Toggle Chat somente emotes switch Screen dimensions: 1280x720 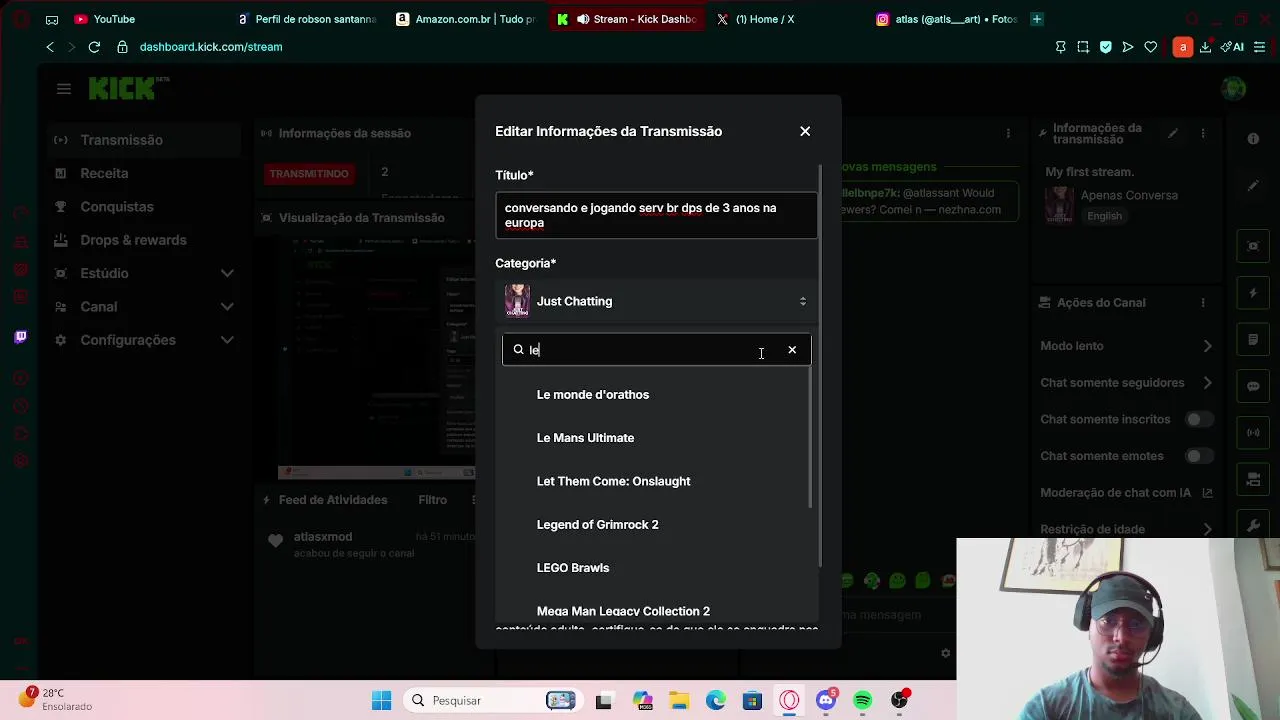[x=1199, y=456]
